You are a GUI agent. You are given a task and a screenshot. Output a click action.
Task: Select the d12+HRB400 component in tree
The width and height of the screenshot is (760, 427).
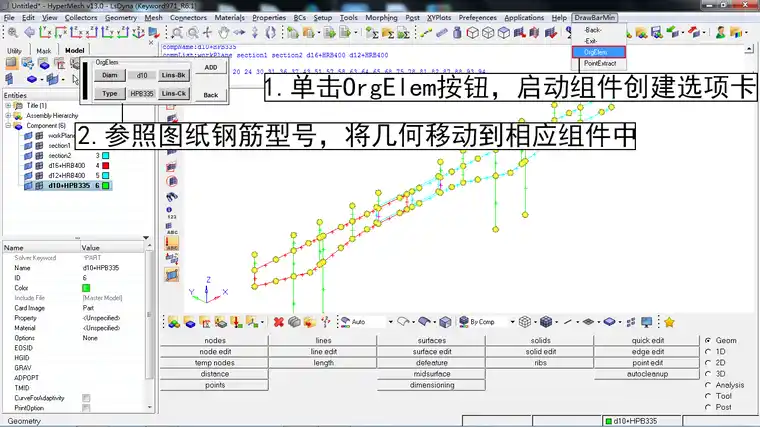tap(66, 175)
